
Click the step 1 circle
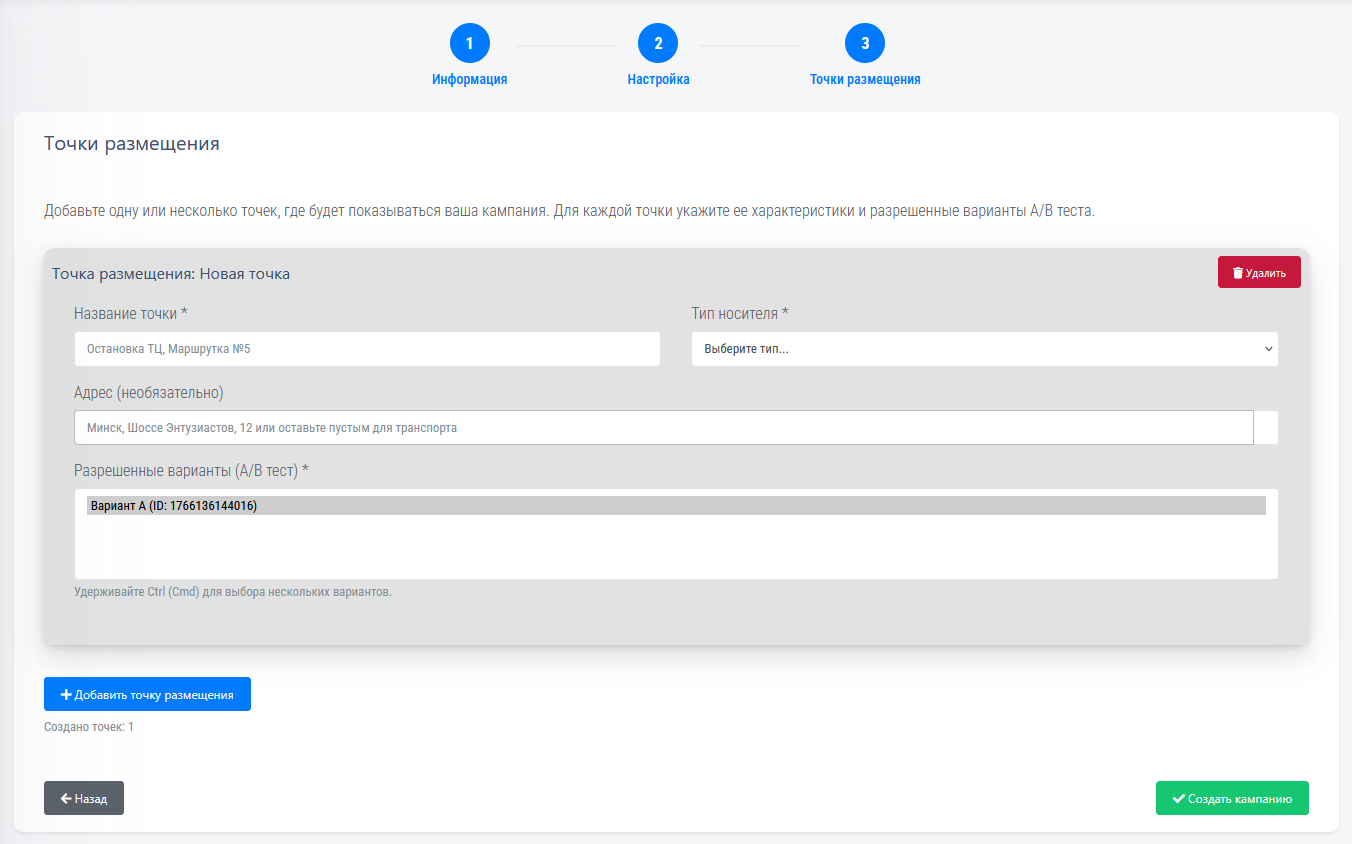click(x=469, y=44)
